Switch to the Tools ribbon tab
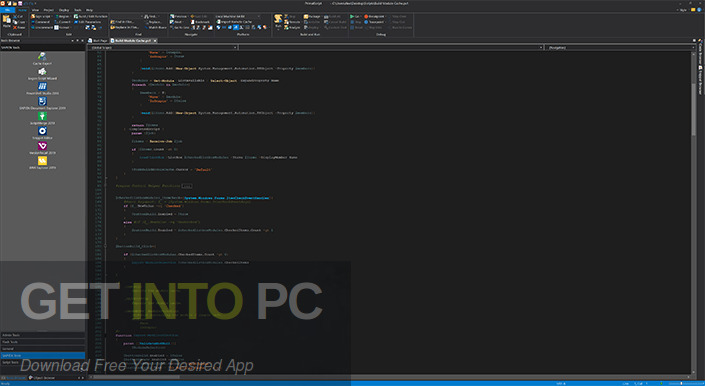 [78, 10]
